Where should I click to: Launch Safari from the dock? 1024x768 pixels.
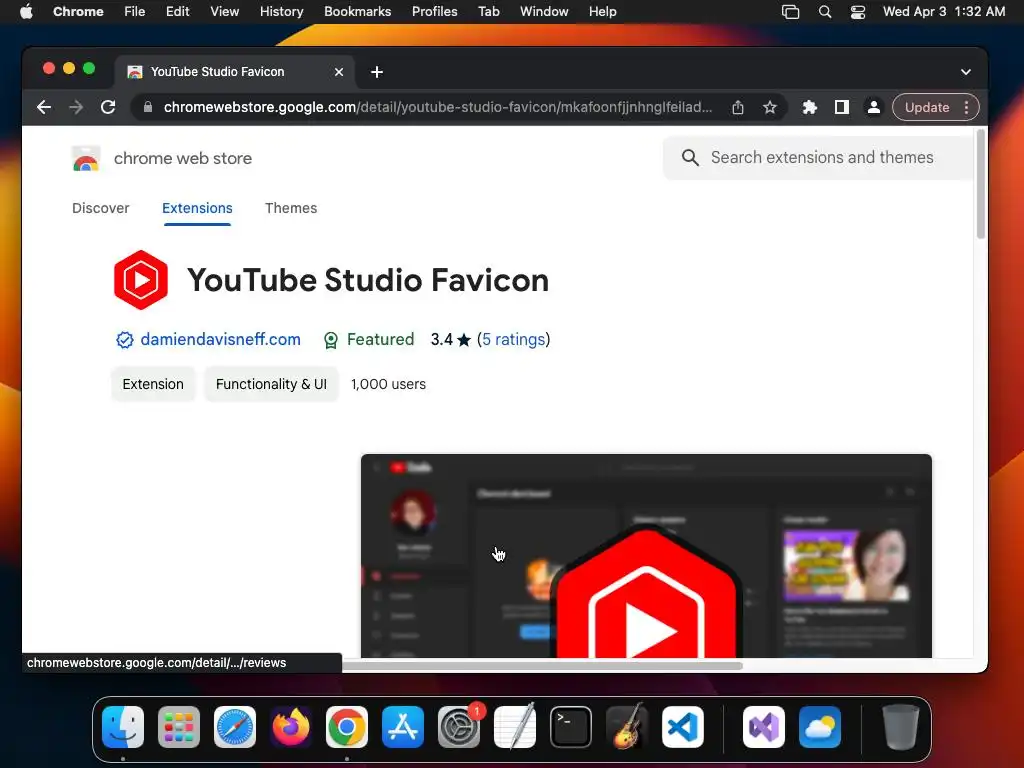click(x=235, y=727)
